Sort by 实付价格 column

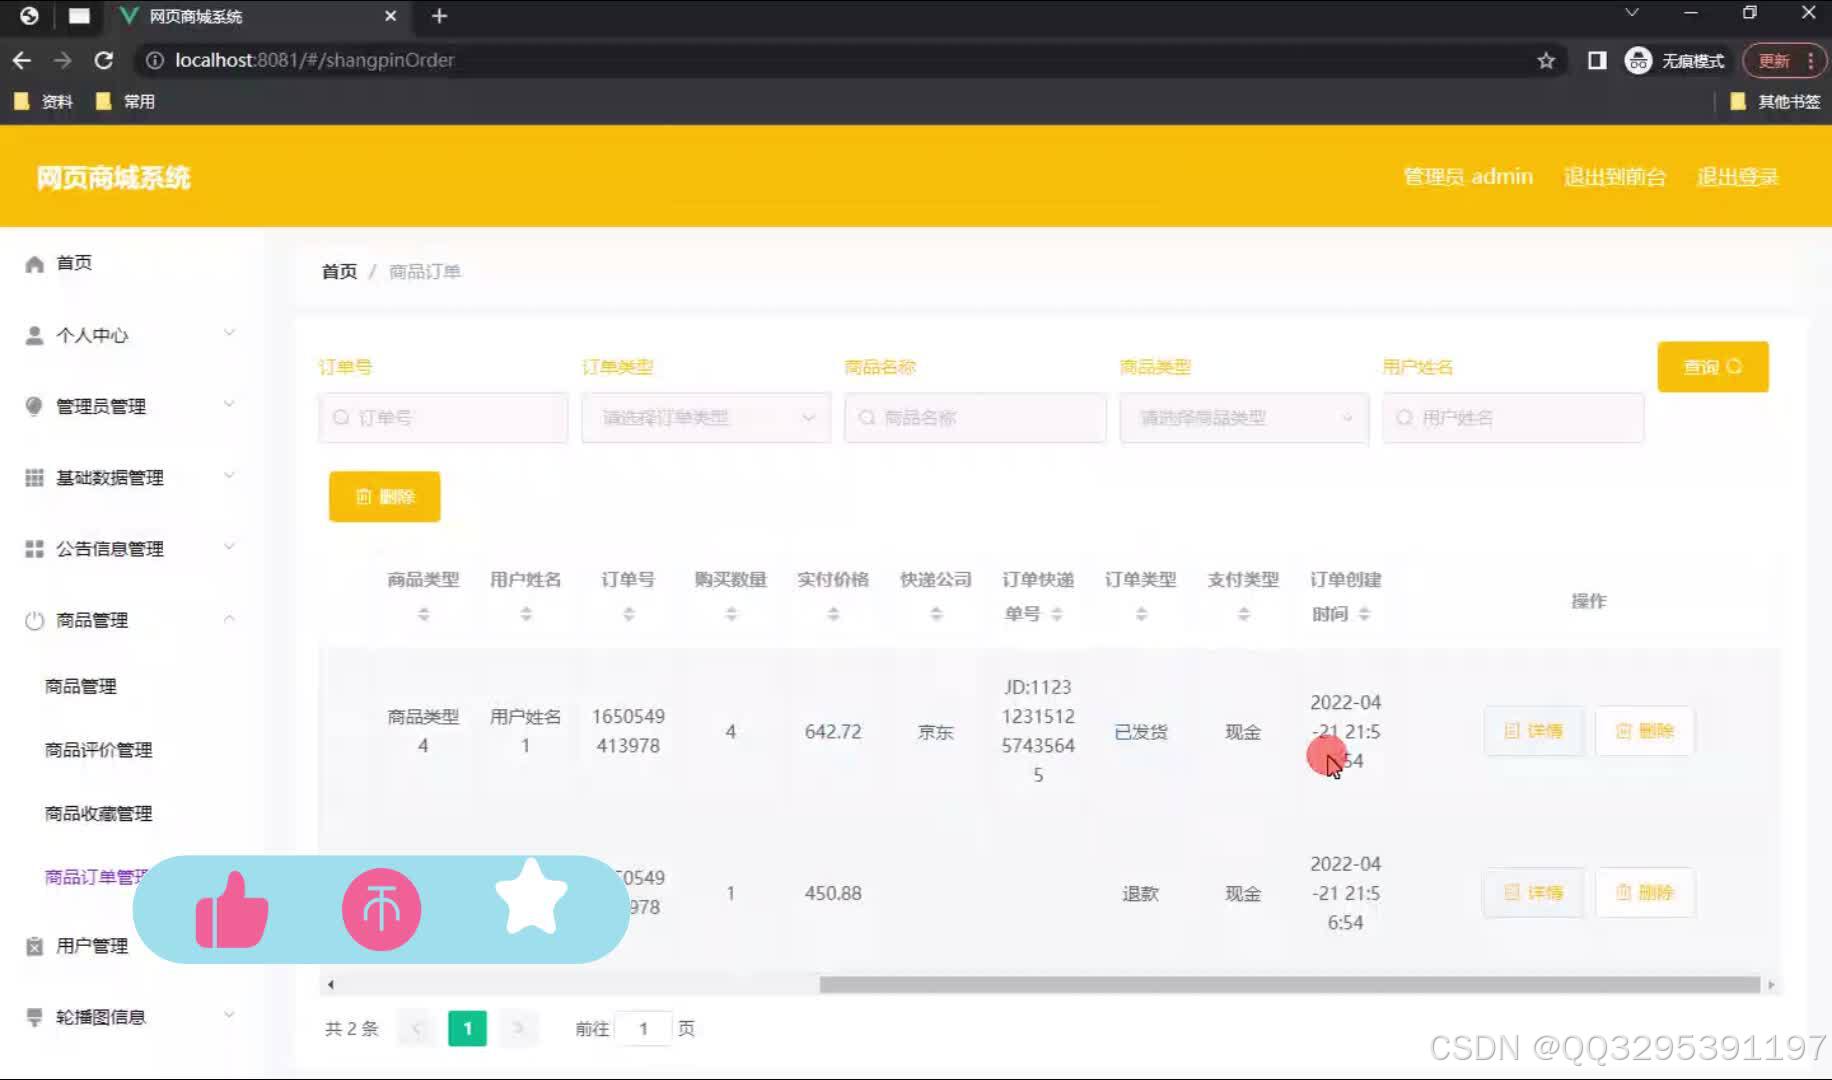pos(833,614)
